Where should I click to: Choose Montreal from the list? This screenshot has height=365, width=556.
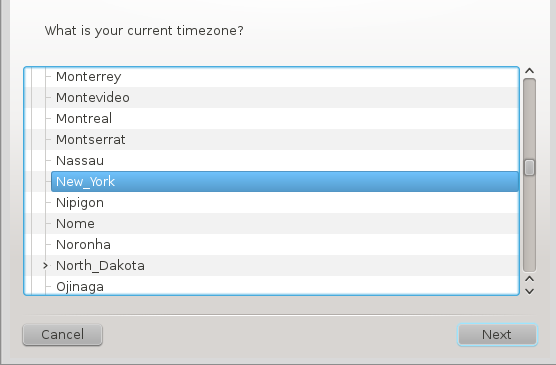pyautogui.click(x=84, y=118)
